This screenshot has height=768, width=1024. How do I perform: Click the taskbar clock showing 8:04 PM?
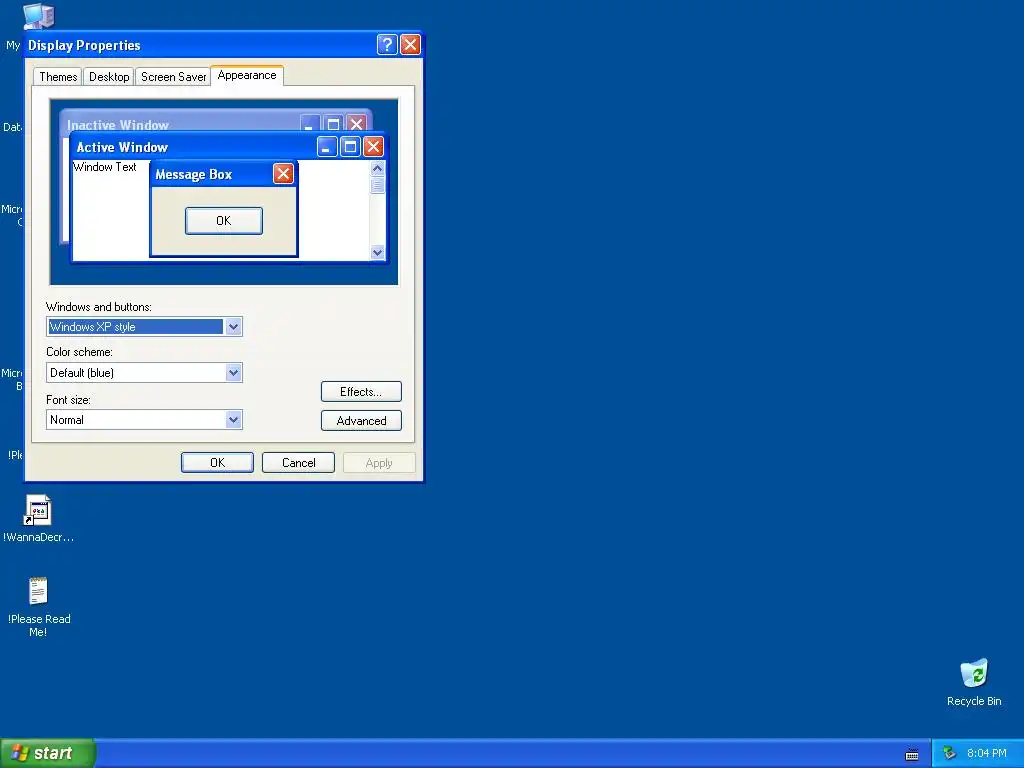tap(986, 754)
